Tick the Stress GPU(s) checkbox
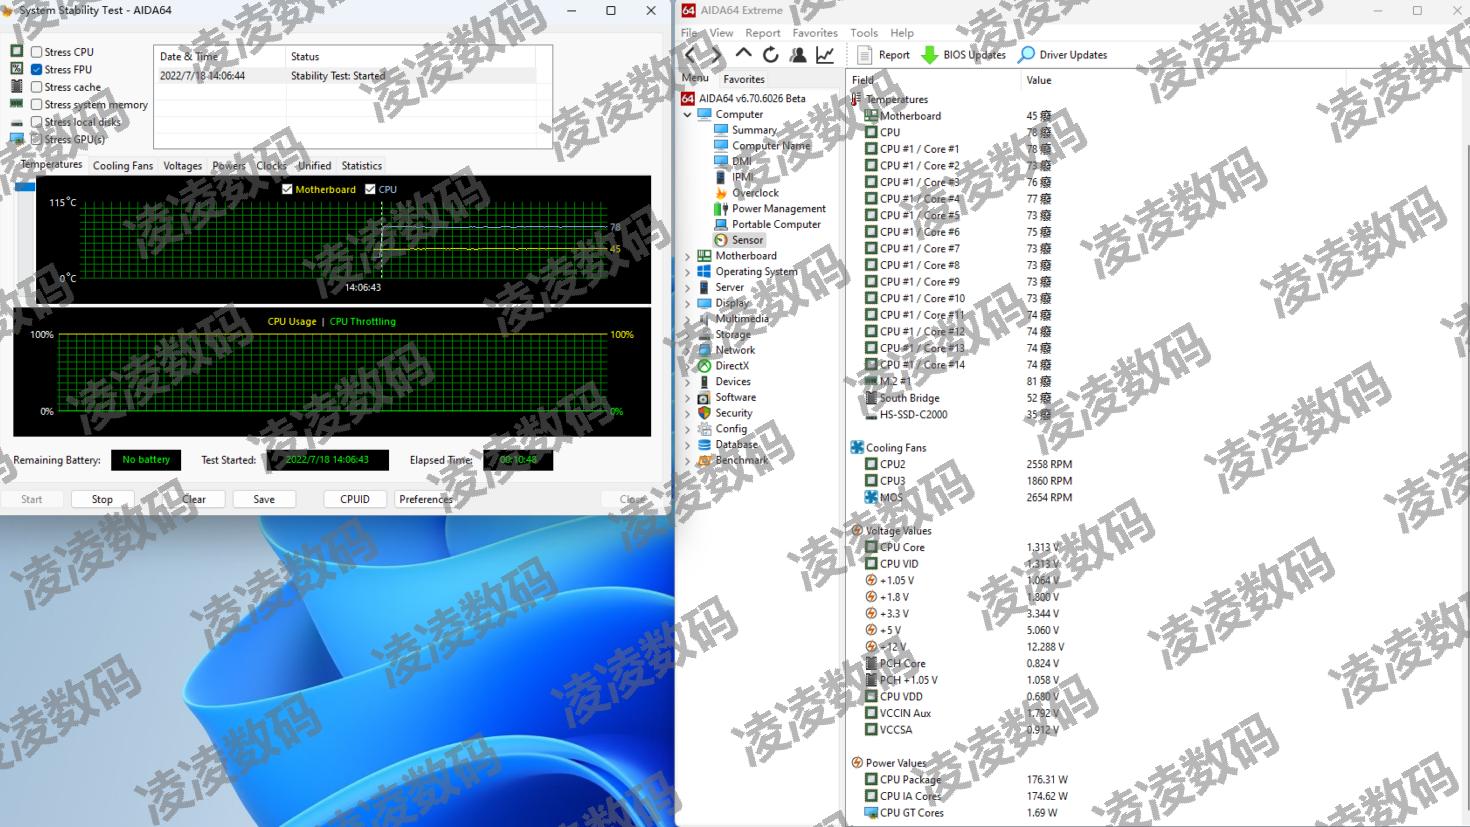This screenshot has width=1470, height=827. pos(37,140)
